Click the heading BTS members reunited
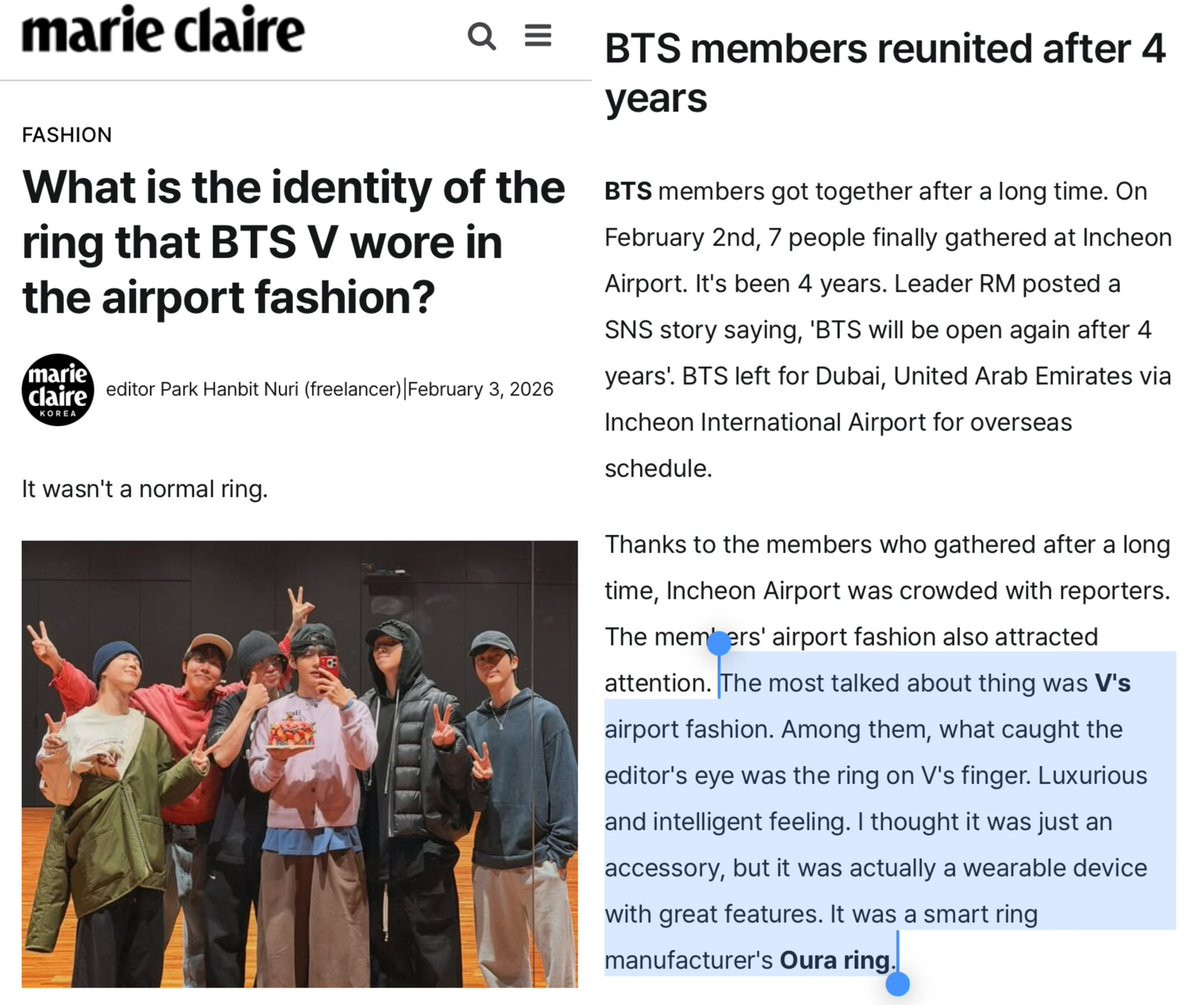This screenshot has height=1005, width=1199. [885, 73]
